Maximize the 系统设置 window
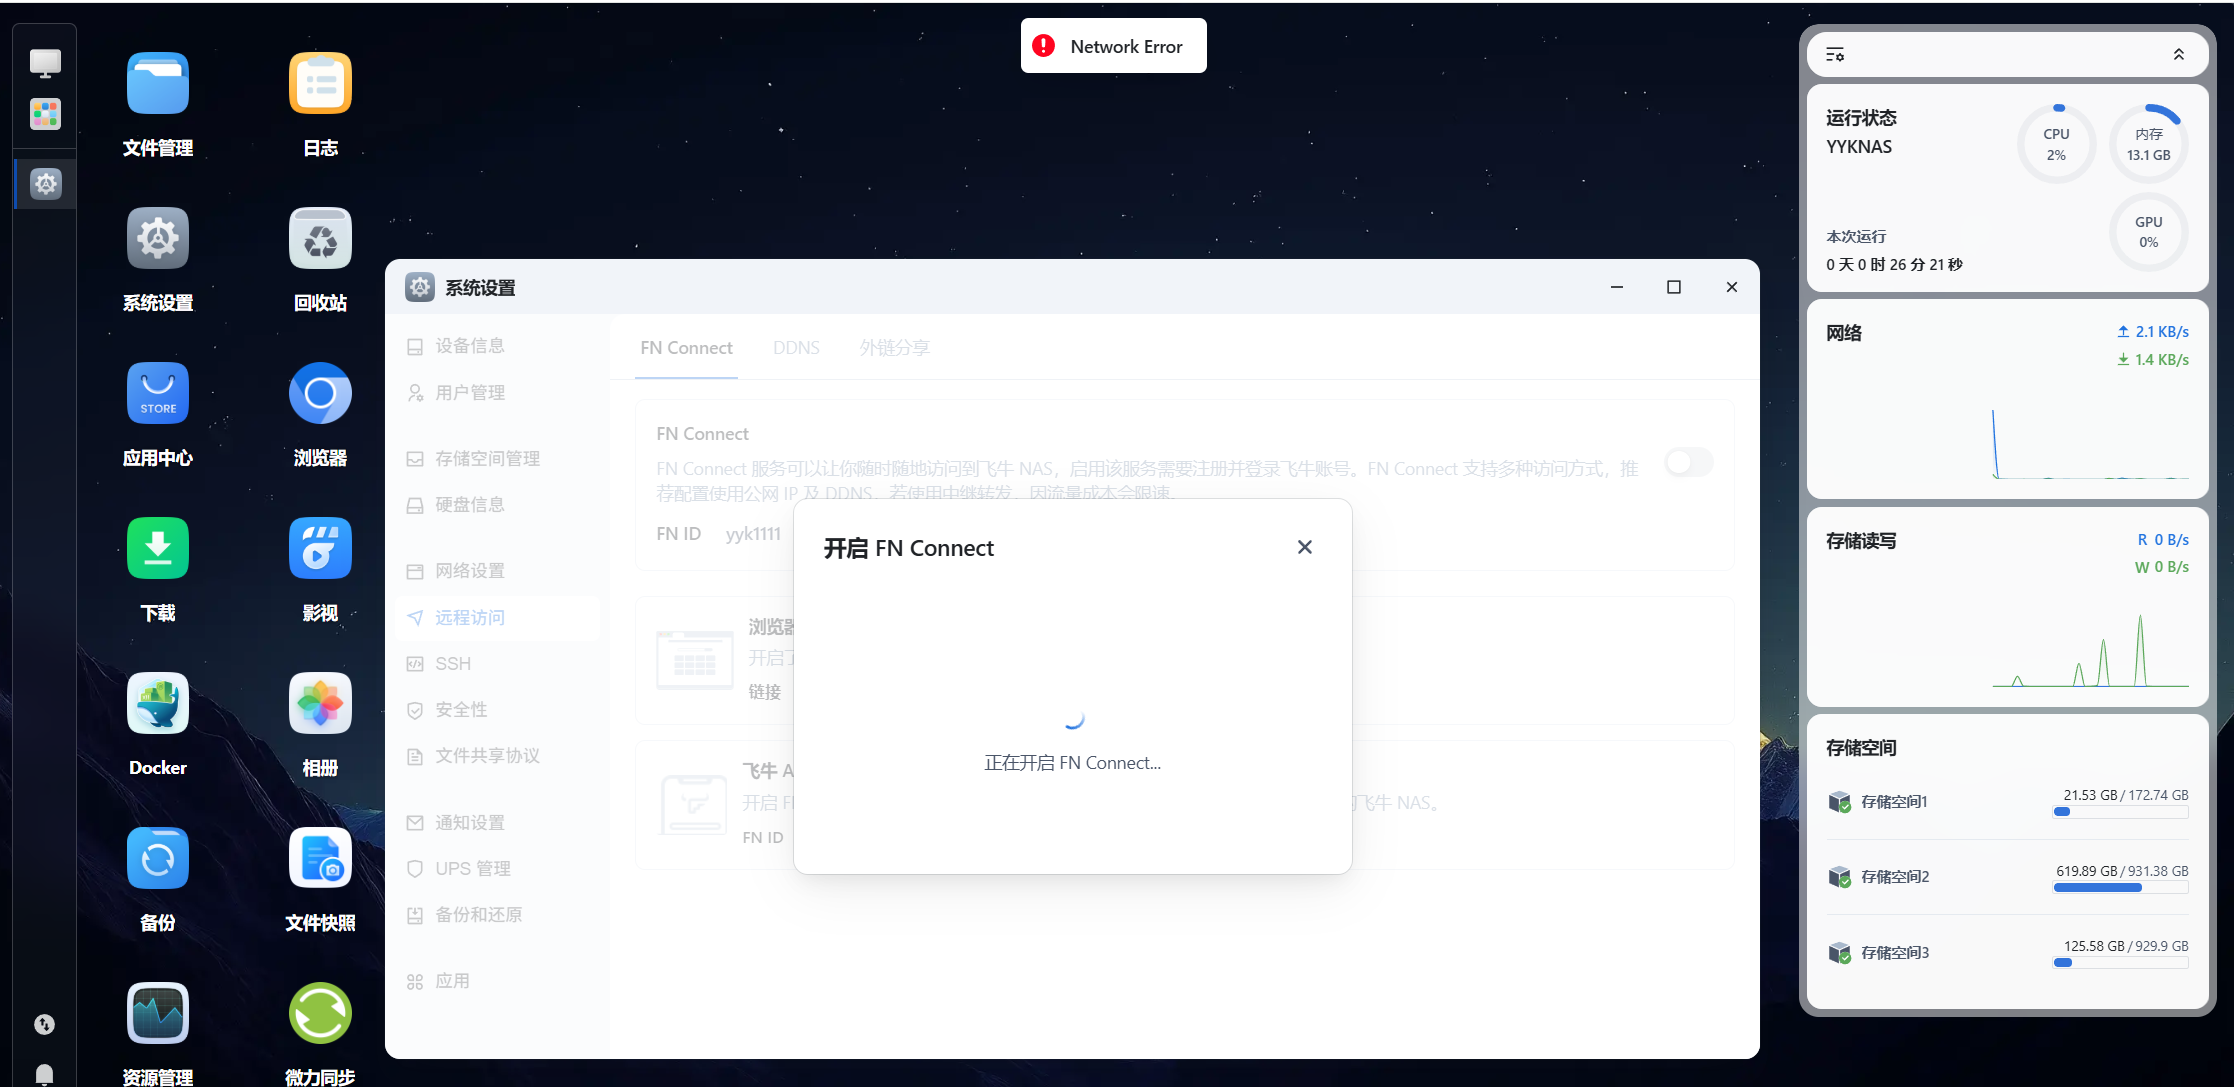Screen dimensions: 2234x1087 (1673, 287)
